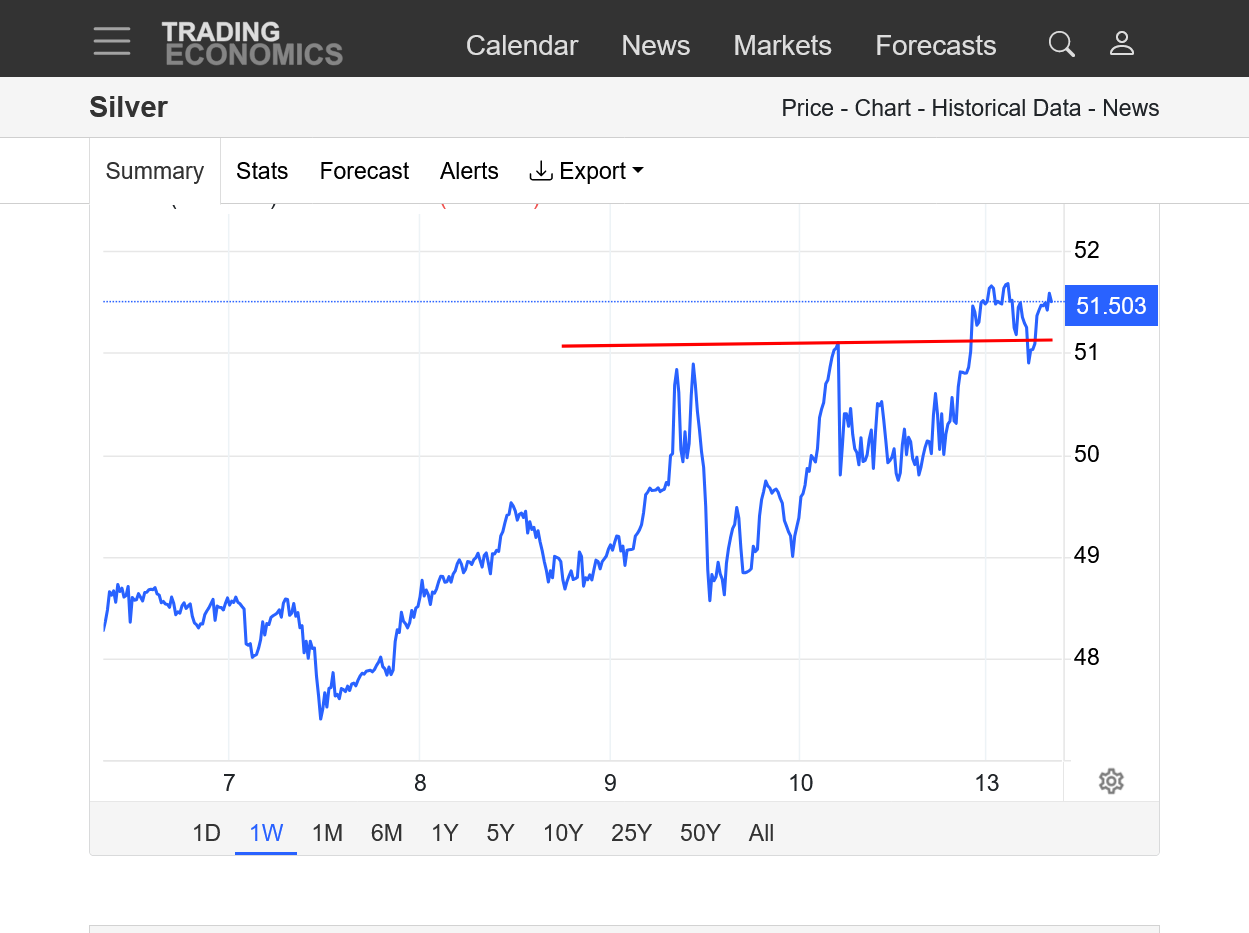Screen dimensions: 1249x933
Task: Click the 51.503 current price label
Action: pos(1111,306)
